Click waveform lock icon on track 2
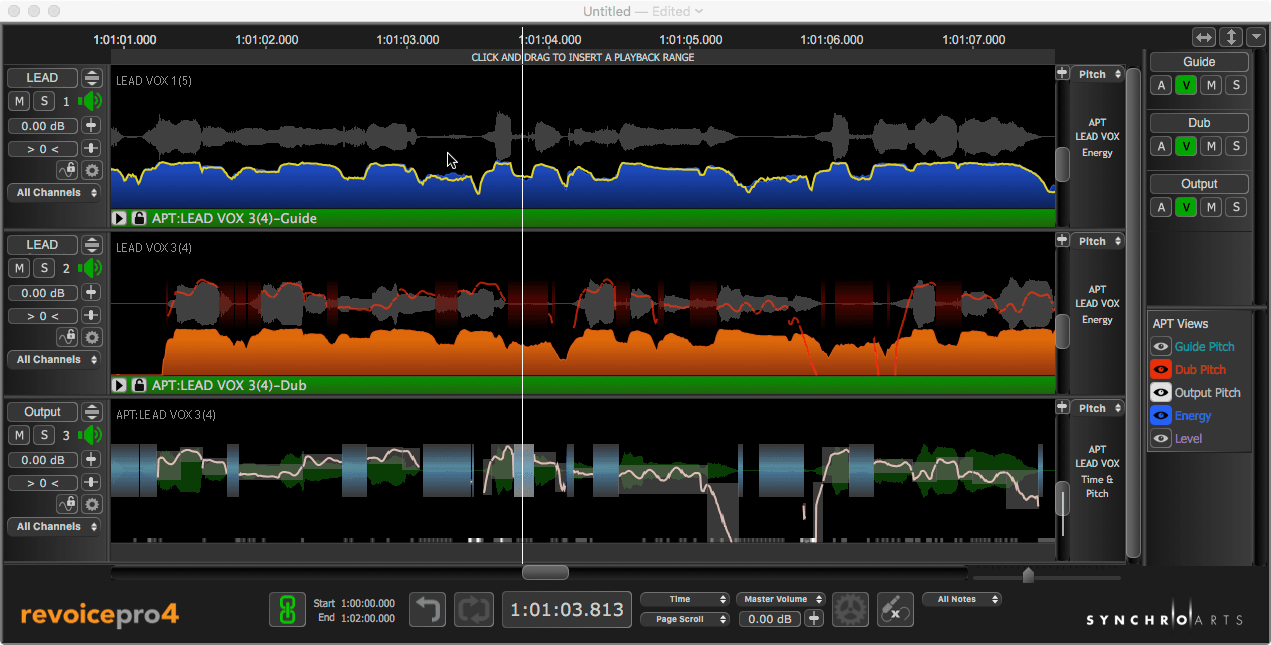The width and height of the screenshot is (1271, 645). click(x=140, y=385)
